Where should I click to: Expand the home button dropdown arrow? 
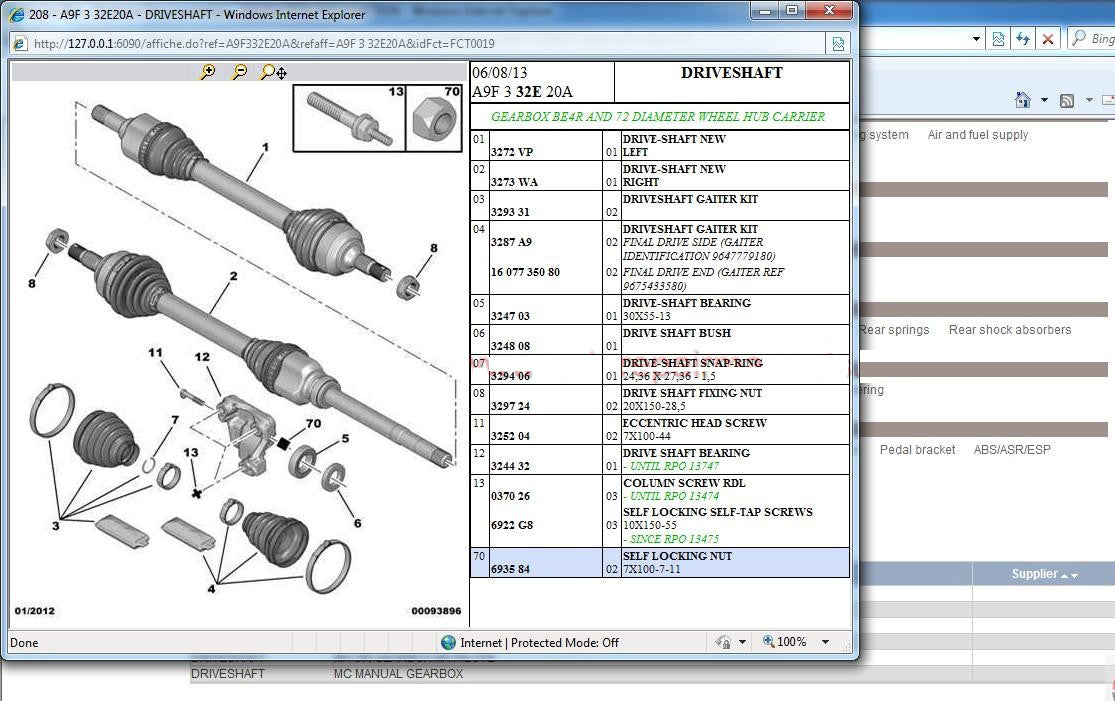(x=1044, y=100)
